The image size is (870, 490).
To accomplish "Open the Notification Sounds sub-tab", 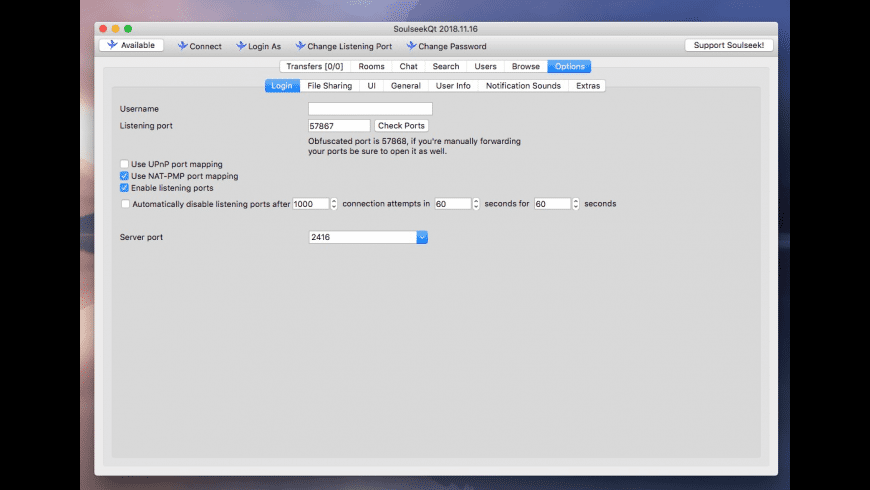I will (523, 85).
